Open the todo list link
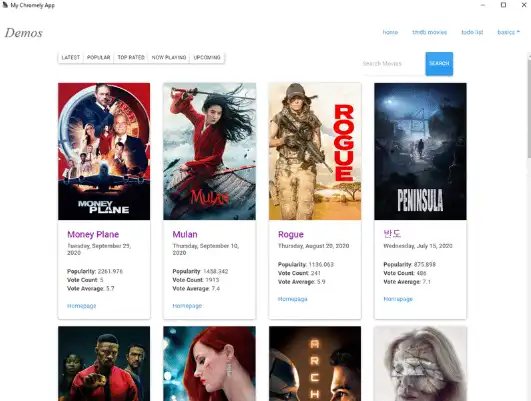 click(x=472, y=32)
